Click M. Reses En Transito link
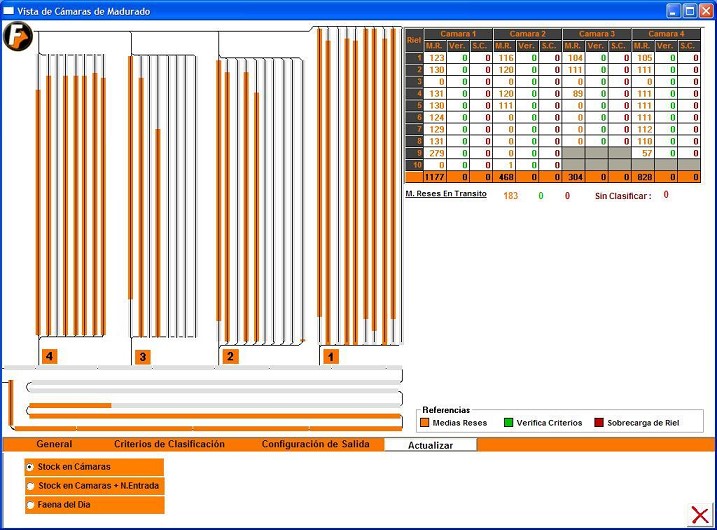This screenshot has width=717, height=530. click(445, 194)
